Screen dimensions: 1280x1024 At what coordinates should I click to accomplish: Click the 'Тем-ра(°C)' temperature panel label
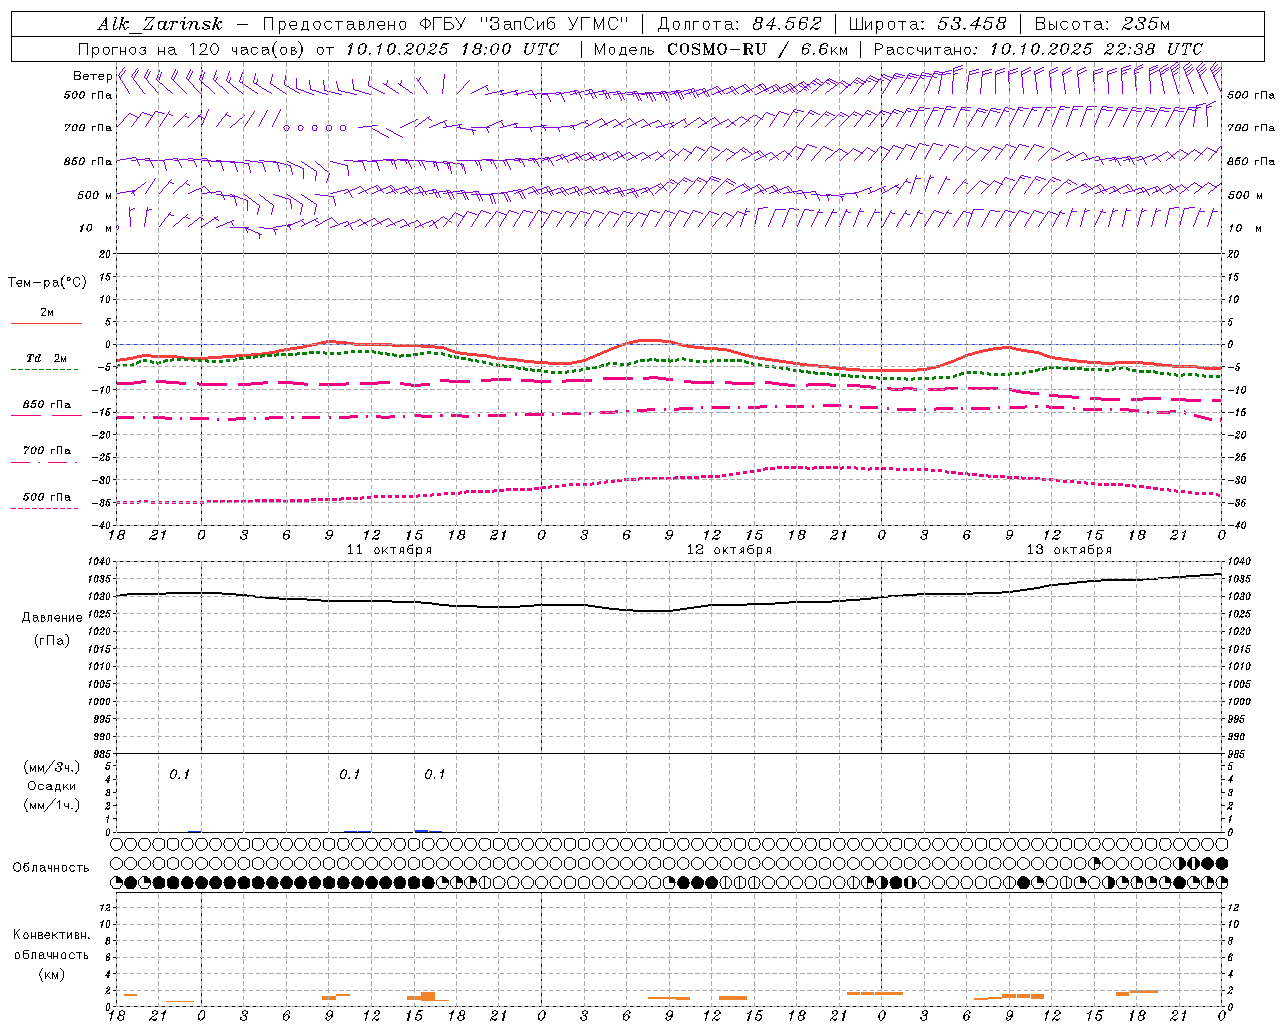coord(47,282)
